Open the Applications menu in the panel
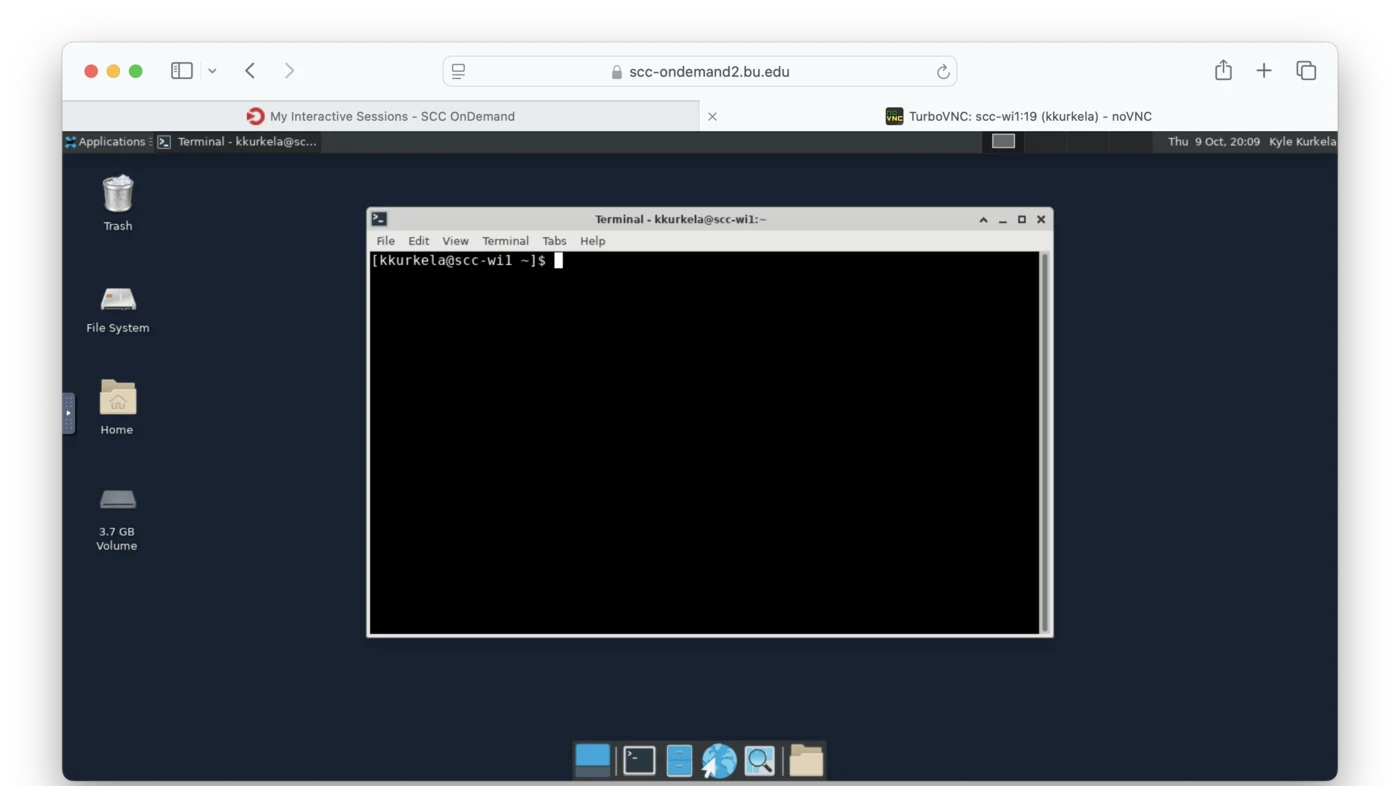Screen dimensions: 1400x786 pyautogui.click(x=105, y=142)
